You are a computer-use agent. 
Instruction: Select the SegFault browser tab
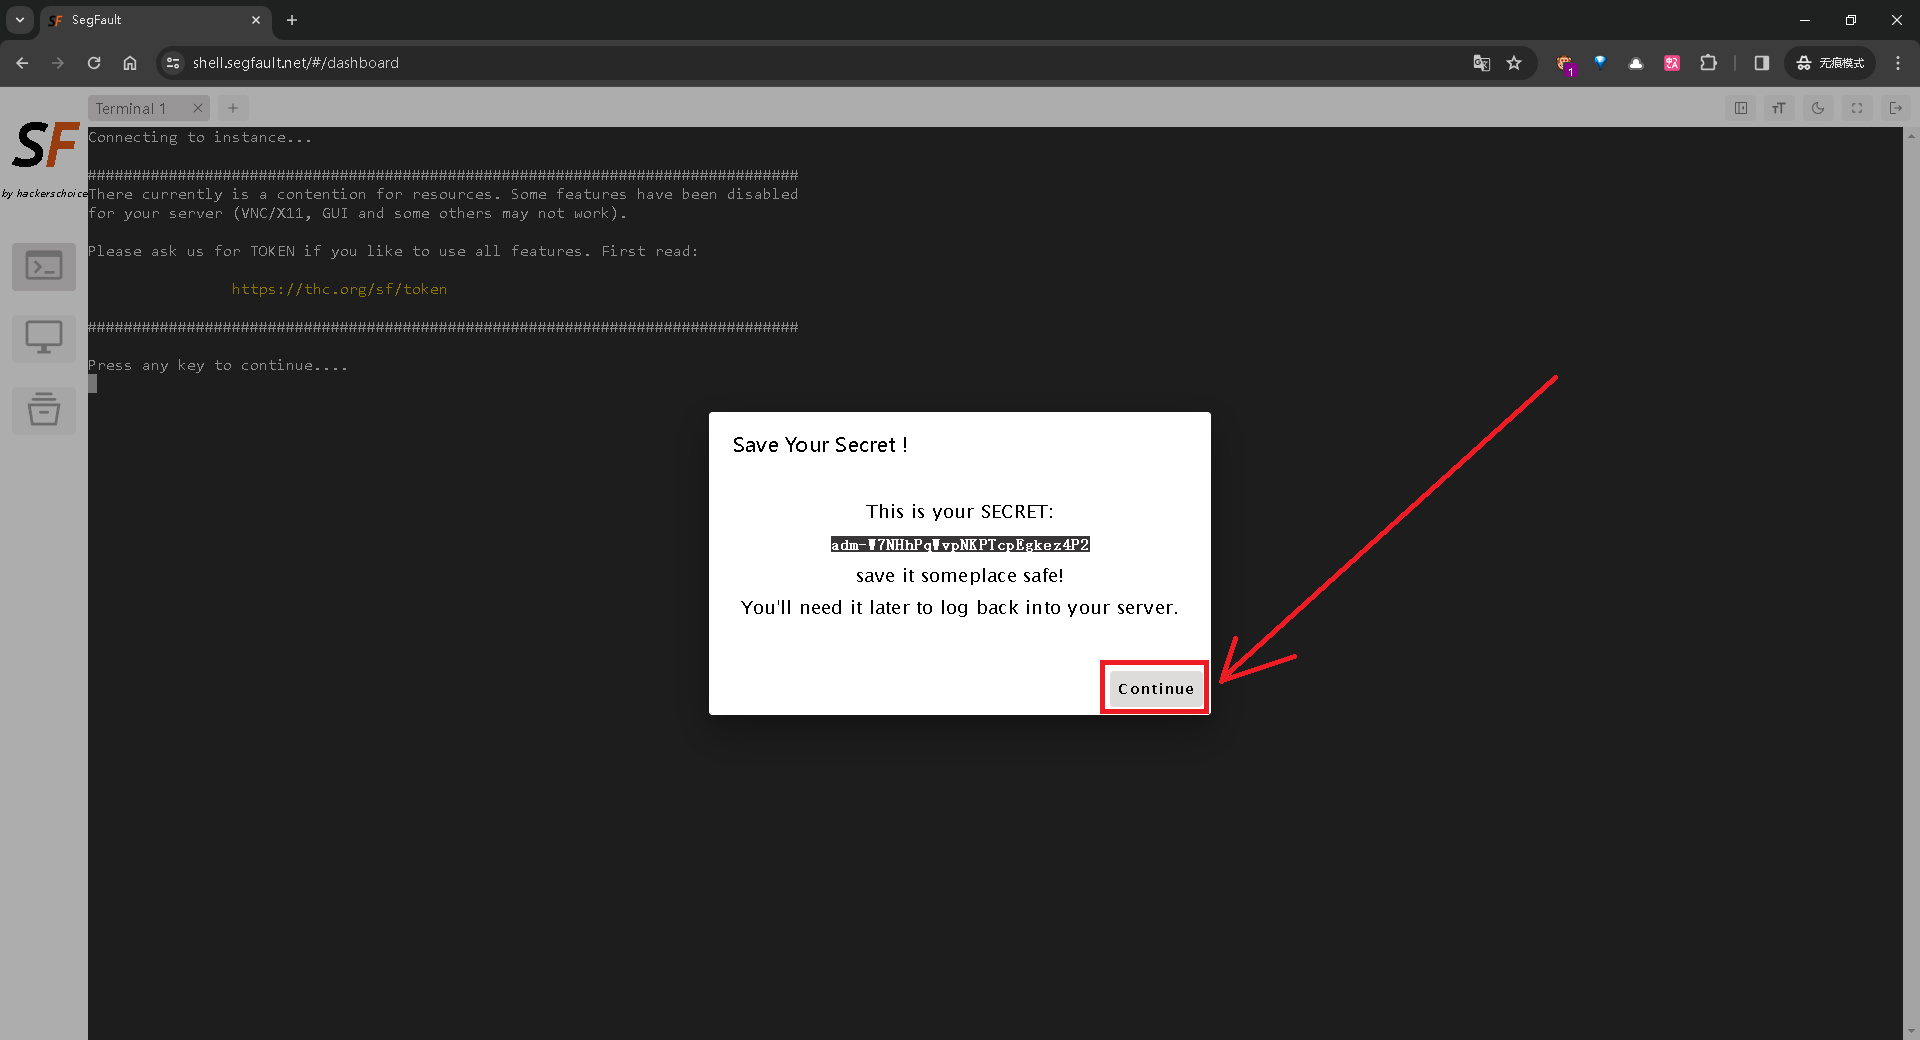[155, 20]
